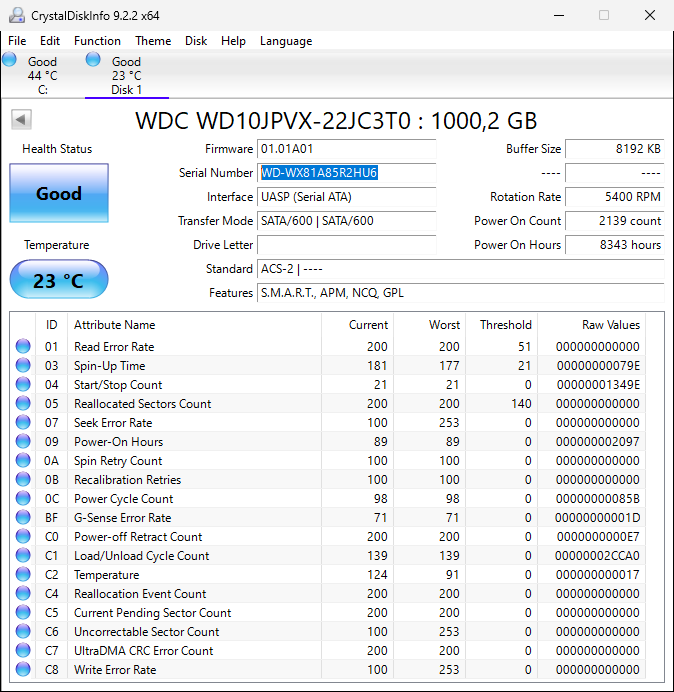This screenshot has width=674, height=692.
Task: Open the Disk menu
Action: (x=196, y=41)
